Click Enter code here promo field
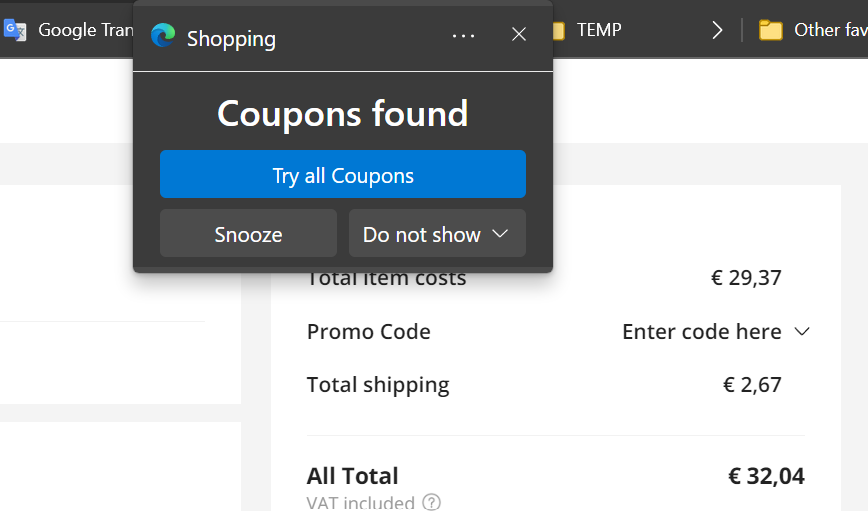The width and height of the screenshot is (868, 511). [x=701, y=332]
